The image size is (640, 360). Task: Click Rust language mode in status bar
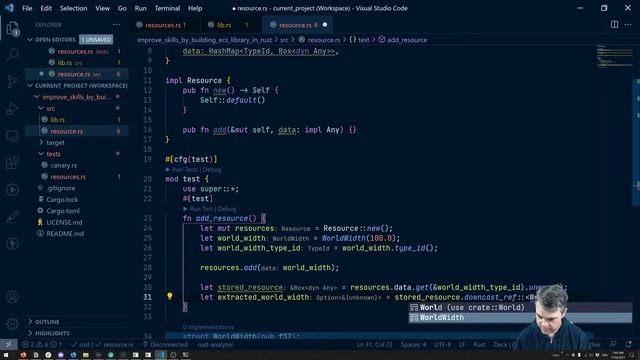click(x=479, y=344)
